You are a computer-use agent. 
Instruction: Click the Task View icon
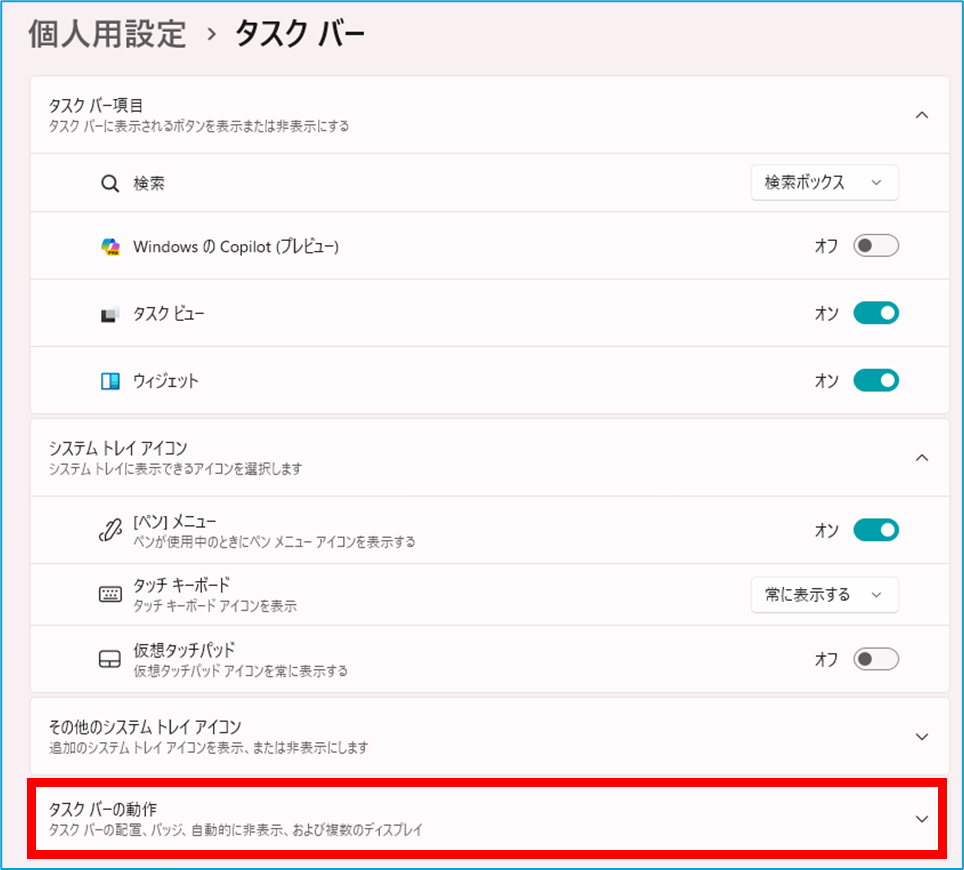coord(110,315)
